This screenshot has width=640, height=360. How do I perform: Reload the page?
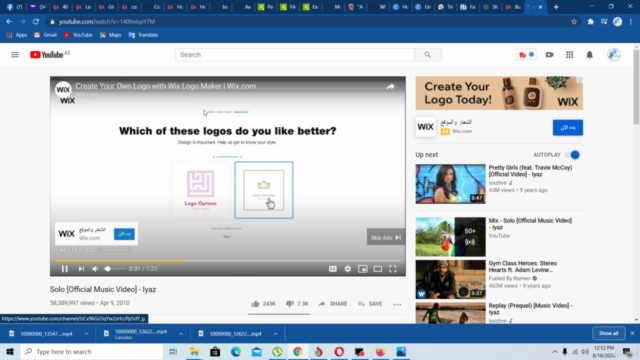(x=36, y=22)
